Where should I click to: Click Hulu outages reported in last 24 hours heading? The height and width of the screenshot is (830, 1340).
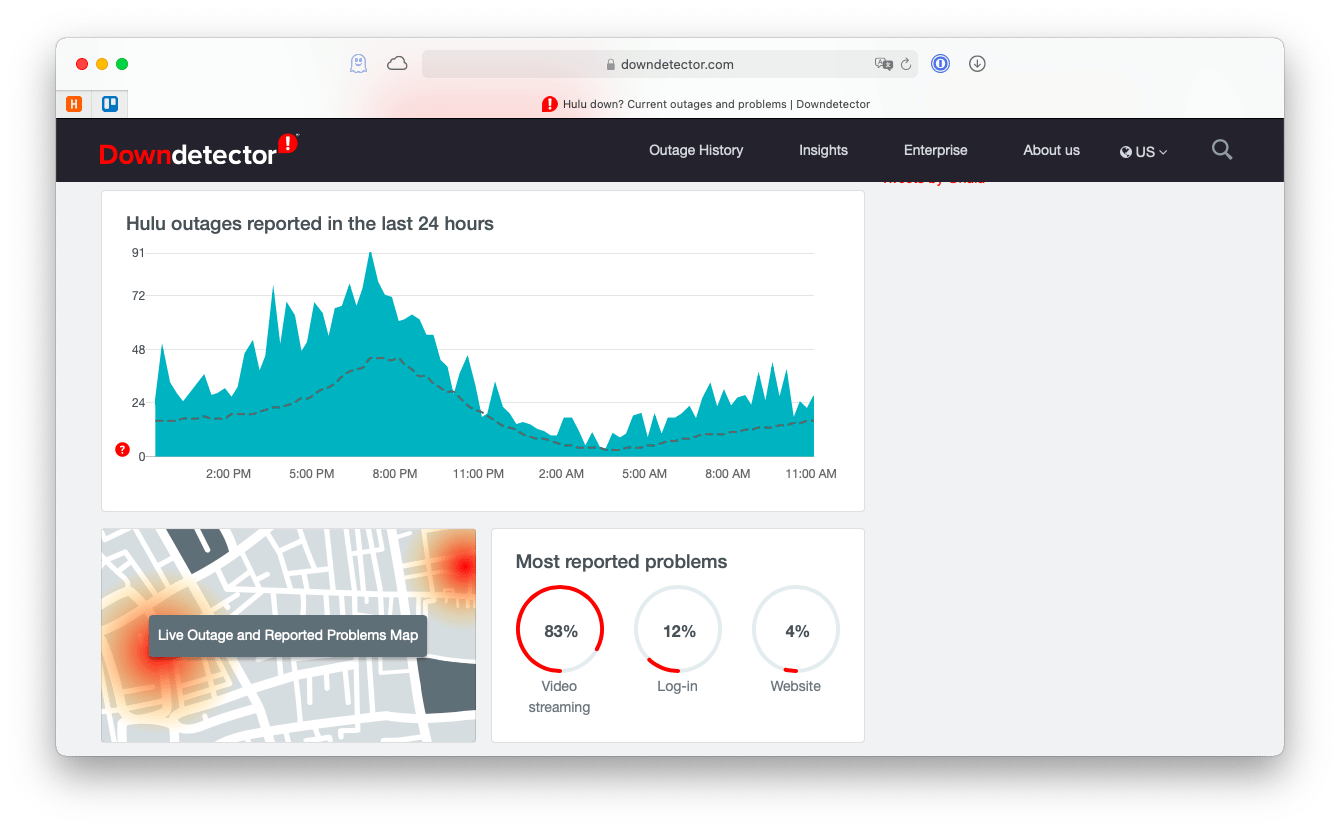[310, 223]
